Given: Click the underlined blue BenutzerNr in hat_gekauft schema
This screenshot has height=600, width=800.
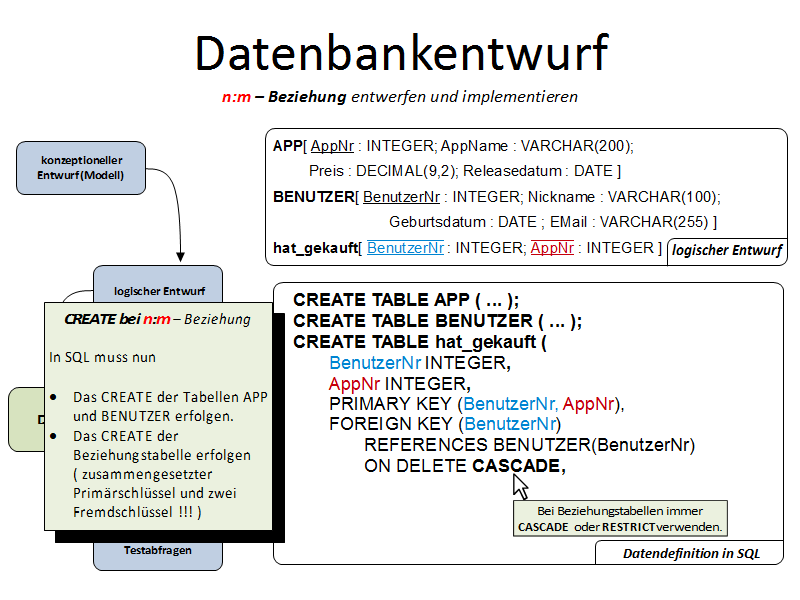Looking at the screenshot, I should coord(405,247).
